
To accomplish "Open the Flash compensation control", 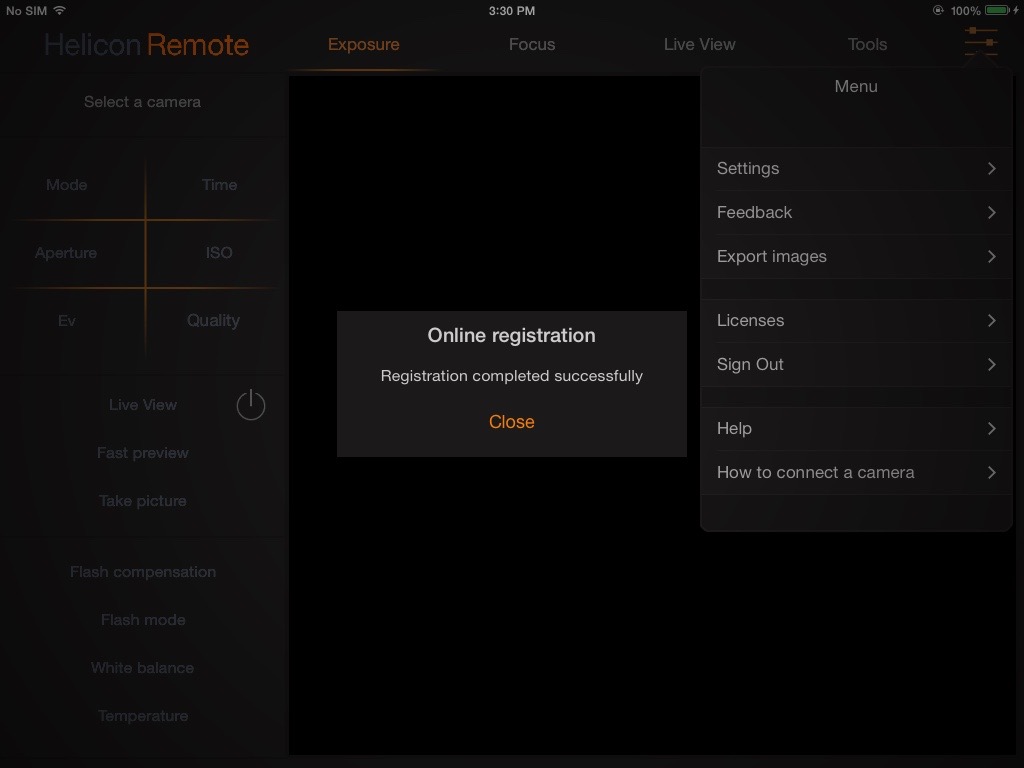I will coord(142,571).
